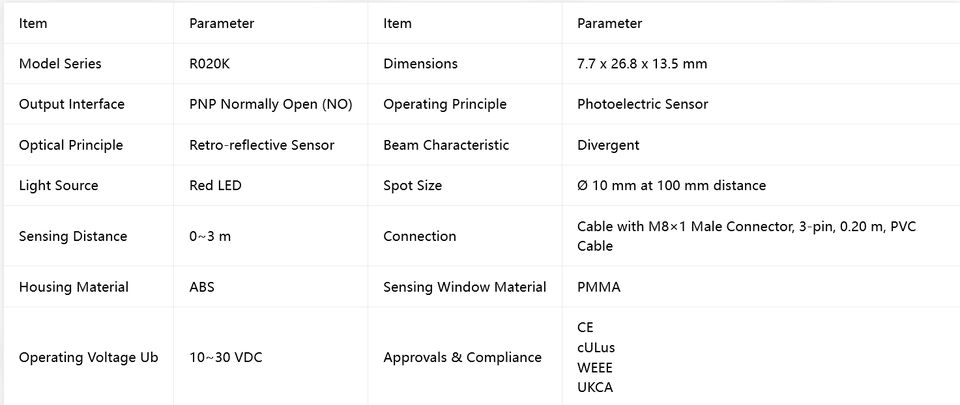
Task: Select the Approvals & Compliance label
Action: point(462,357)
